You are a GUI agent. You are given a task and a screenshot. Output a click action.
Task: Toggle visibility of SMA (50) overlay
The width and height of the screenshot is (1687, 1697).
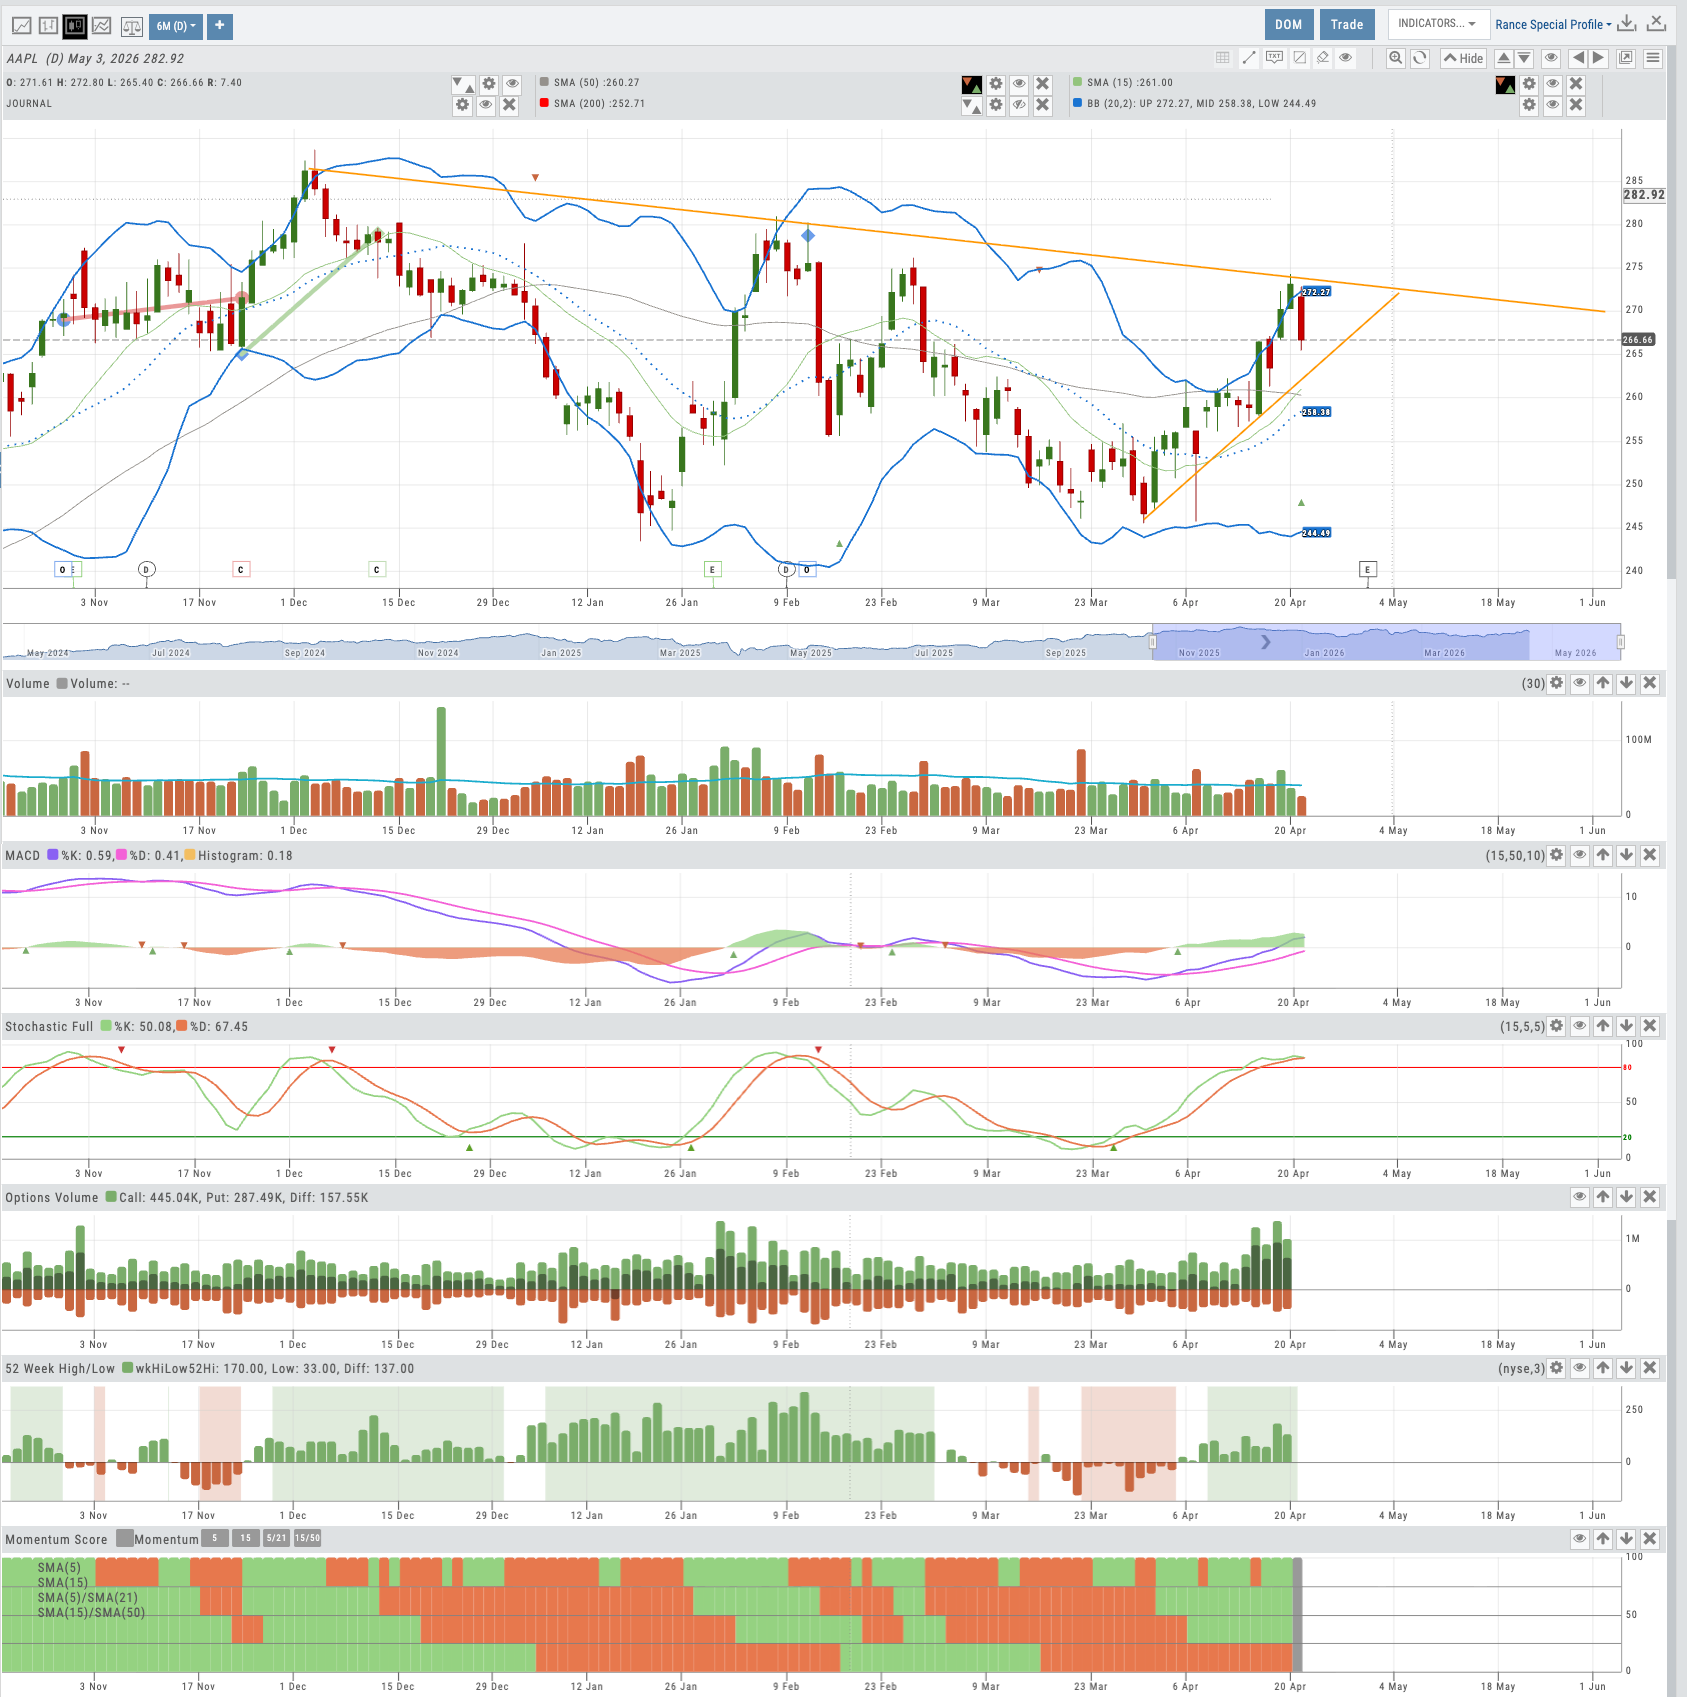pos(1018,84)
